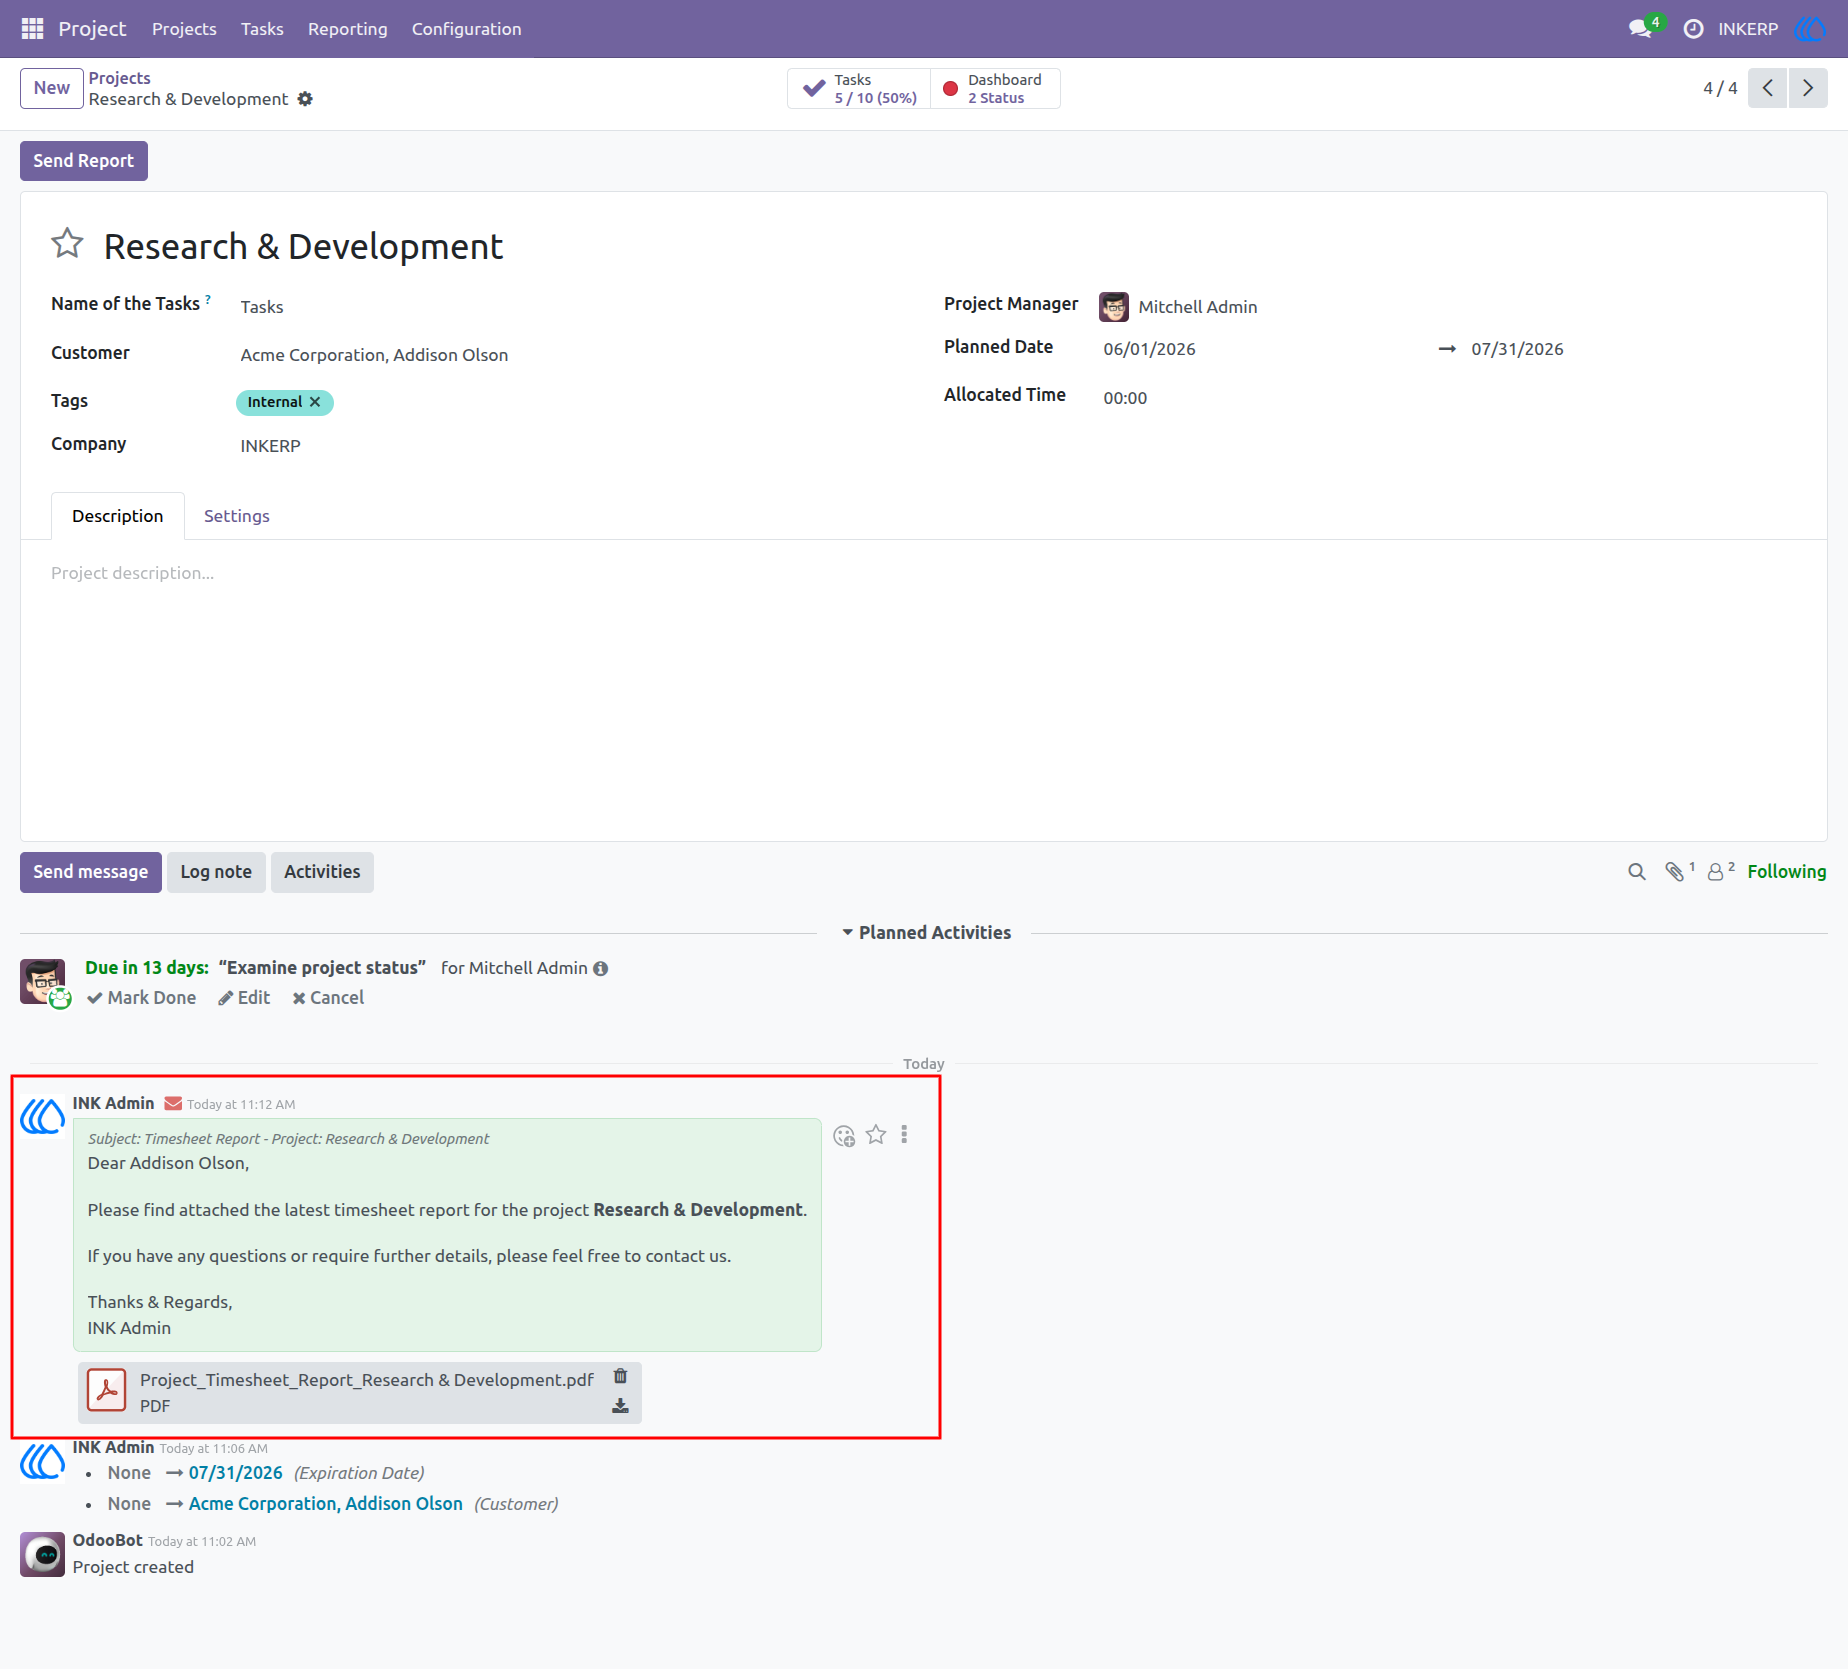Click Send message button
Image resolution: width=1848 pixels, height=1669 pixels.
coord(91,872)
